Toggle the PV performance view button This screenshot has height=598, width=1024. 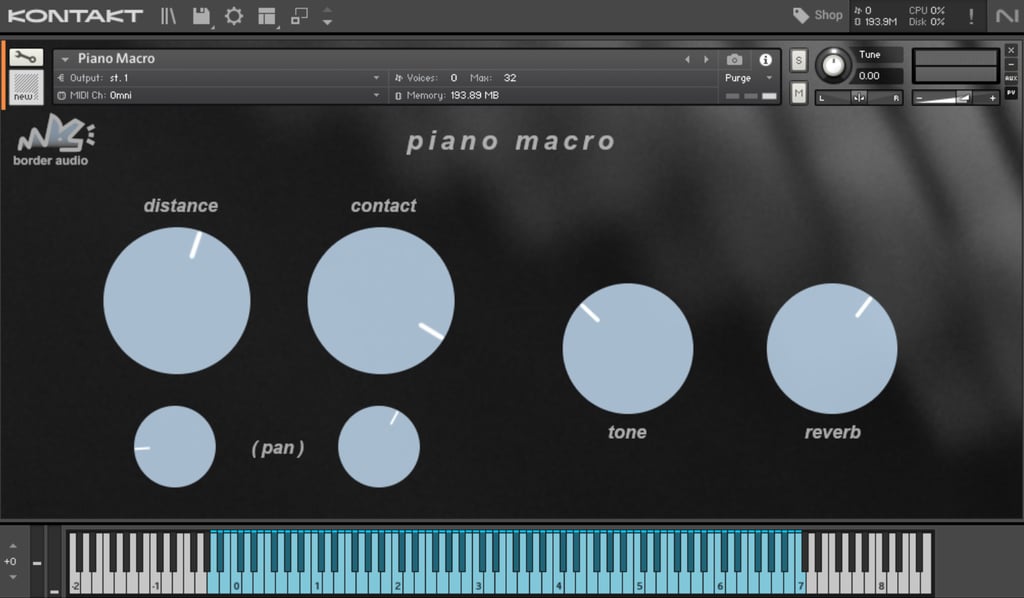(x=1011, y=93)
